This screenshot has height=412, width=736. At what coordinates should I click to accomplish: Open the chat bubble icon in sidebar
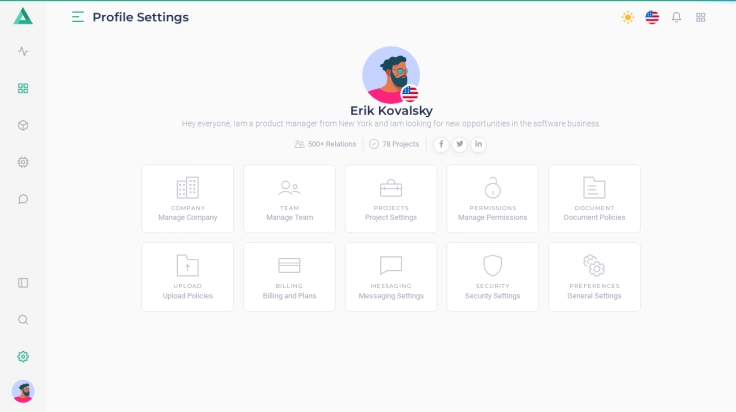(x=23, y=199)
